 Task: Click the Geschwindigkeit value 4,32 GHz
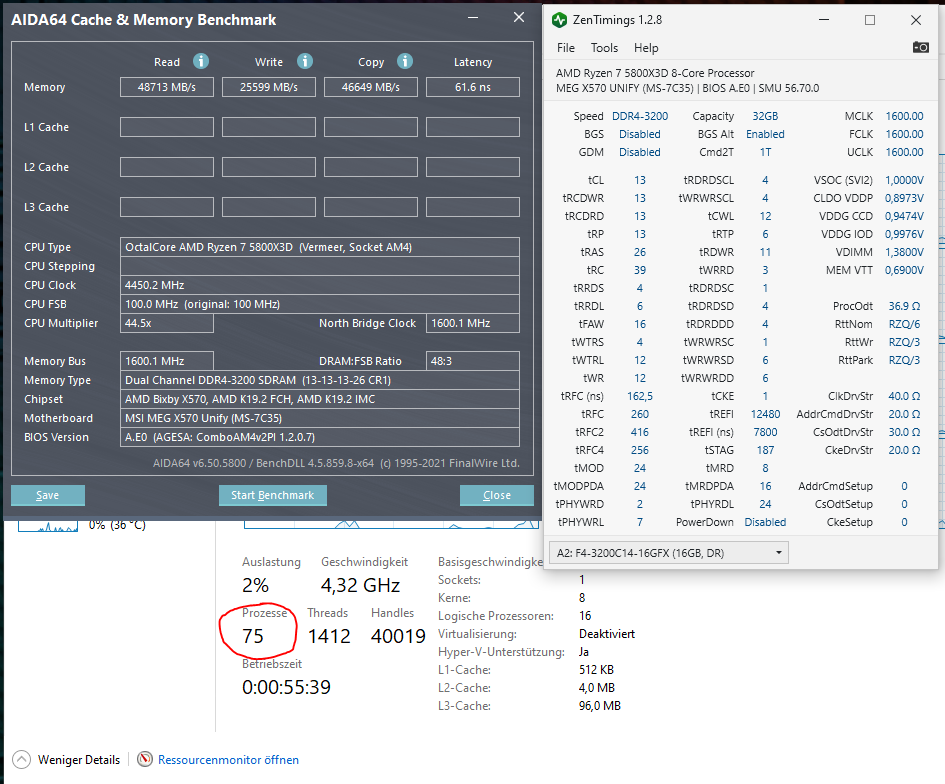[360, 585]
